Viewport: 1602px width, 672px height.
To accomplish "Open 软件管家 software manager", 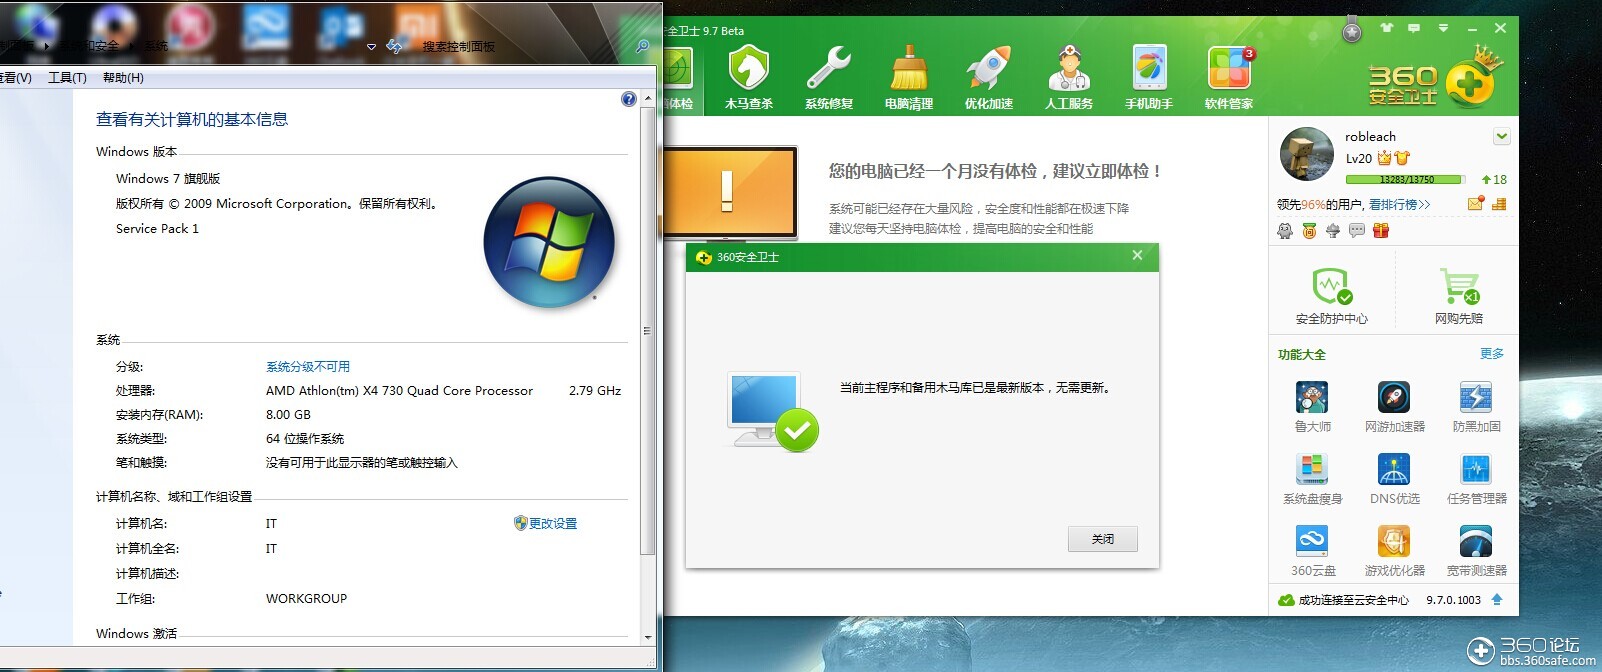I will pyautogui.click(x=1229, y=78).
